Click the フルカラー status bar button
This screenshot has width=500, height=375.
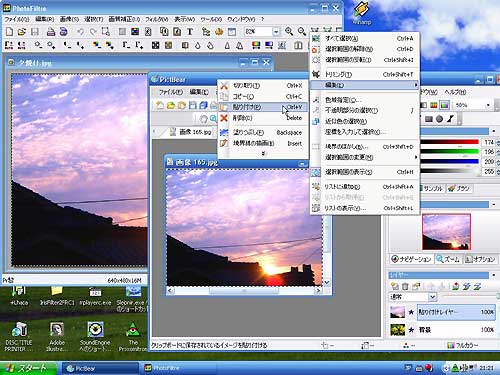coord(463,345)
